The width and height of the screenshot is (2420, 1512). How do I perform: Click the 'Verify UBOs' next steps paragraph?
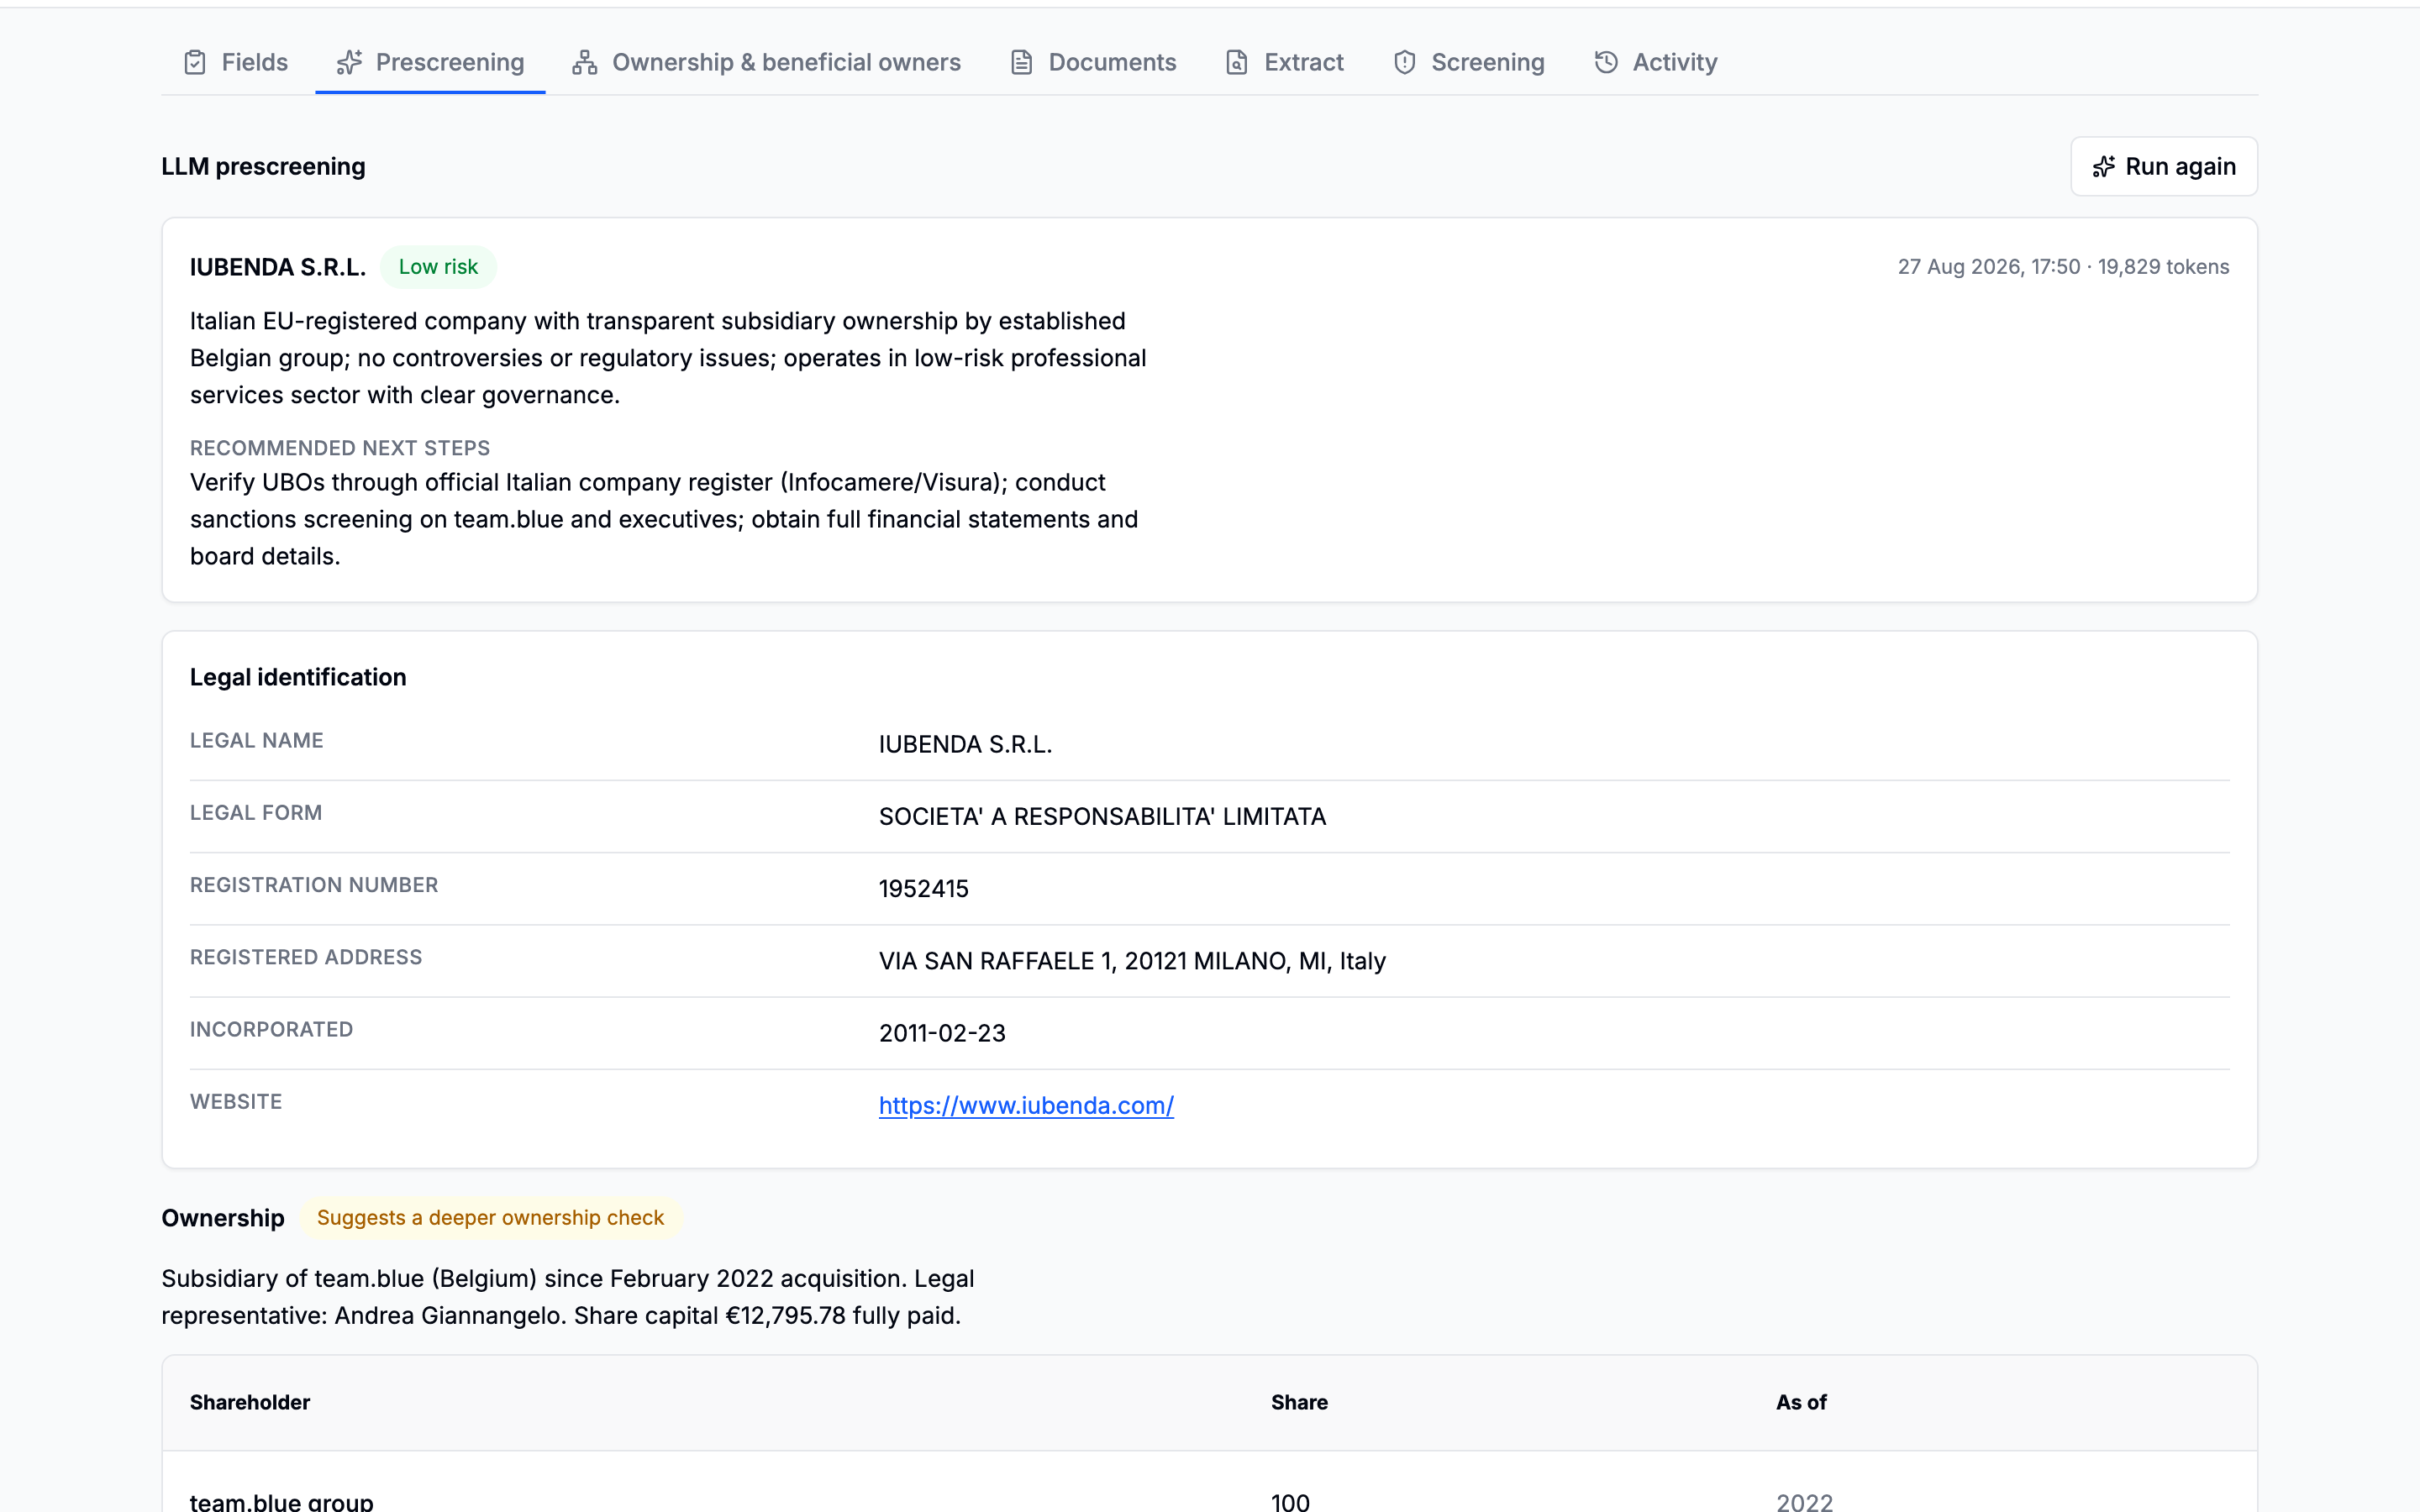(x=664, y=519)
